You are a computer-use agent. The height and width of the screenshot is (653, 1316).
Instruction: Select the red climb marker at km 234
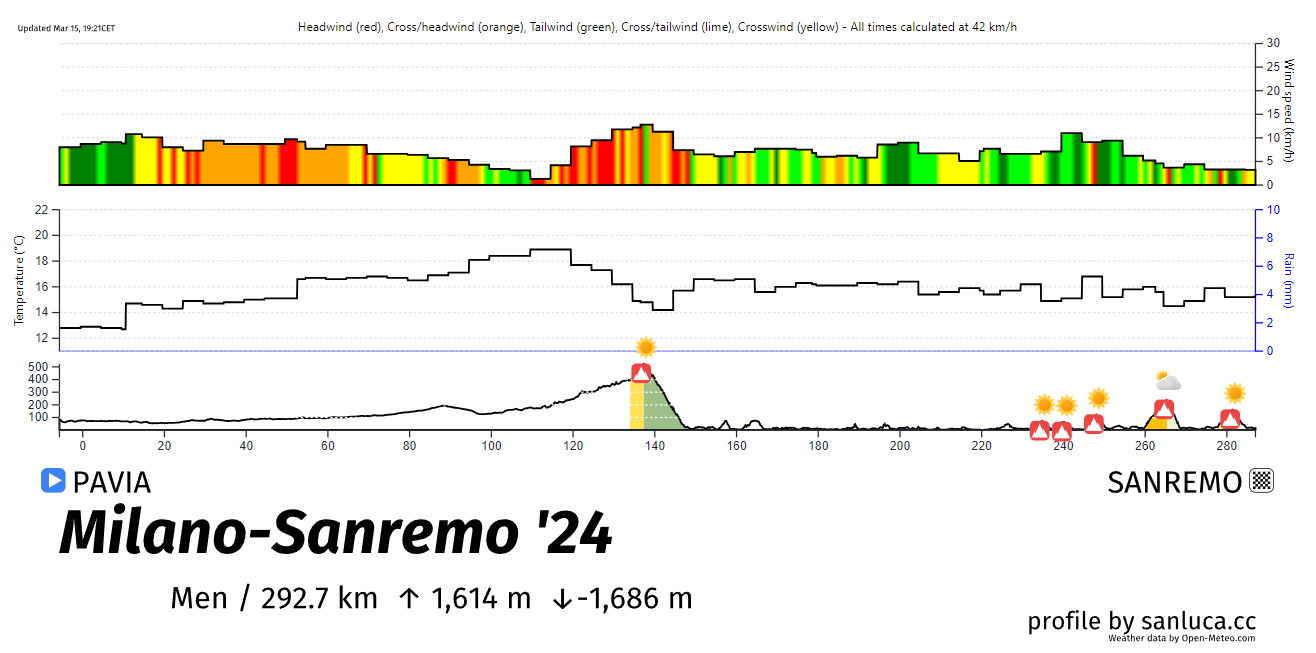click(1040, 431)
